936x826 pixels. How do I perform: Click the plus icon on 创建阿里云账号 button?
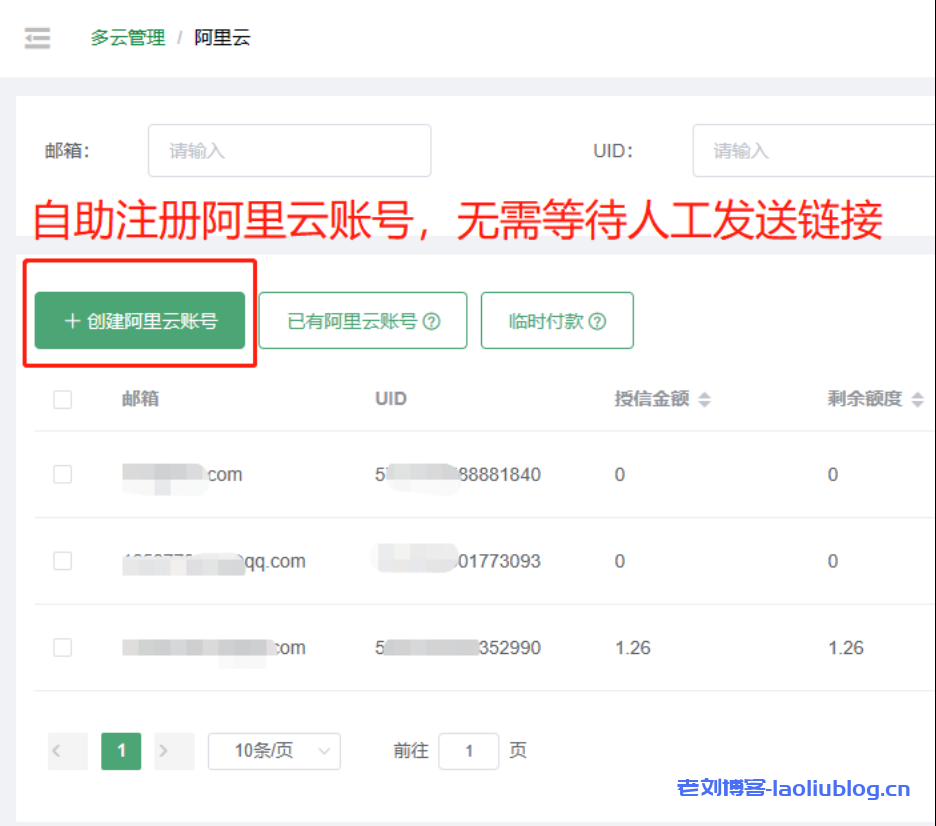pyautogui.click(x=71, y=320)
